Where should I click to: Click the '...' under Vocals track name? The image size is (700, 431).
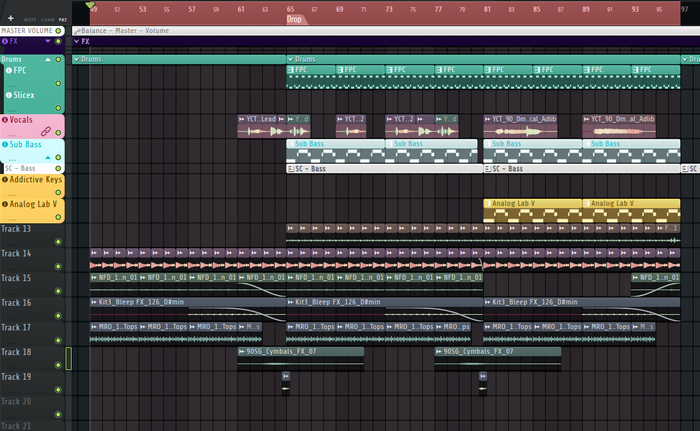(x=12, y=134)
